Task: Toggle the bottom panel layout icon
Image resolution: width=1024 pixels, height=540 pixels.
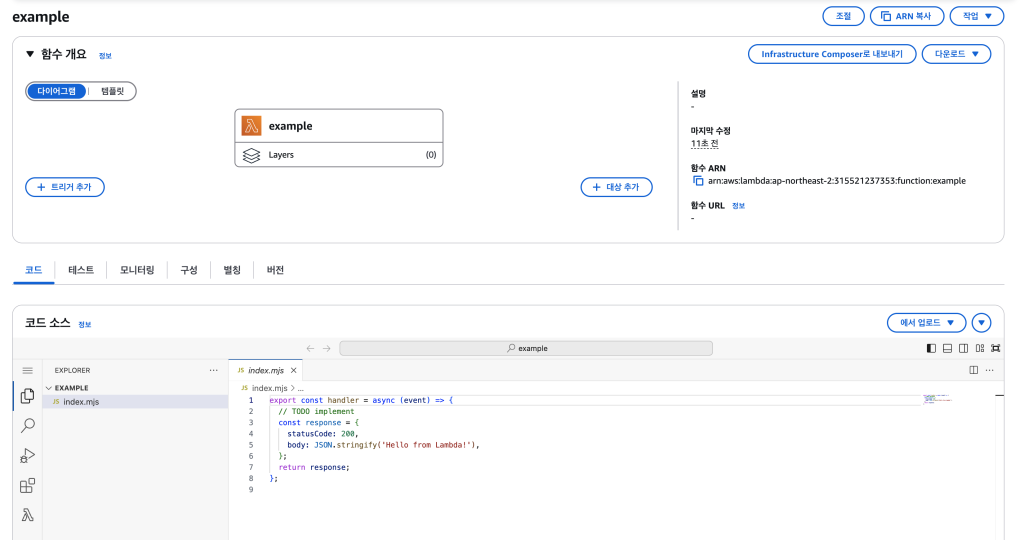Action: pyautogui.click(x=948, y=348)
